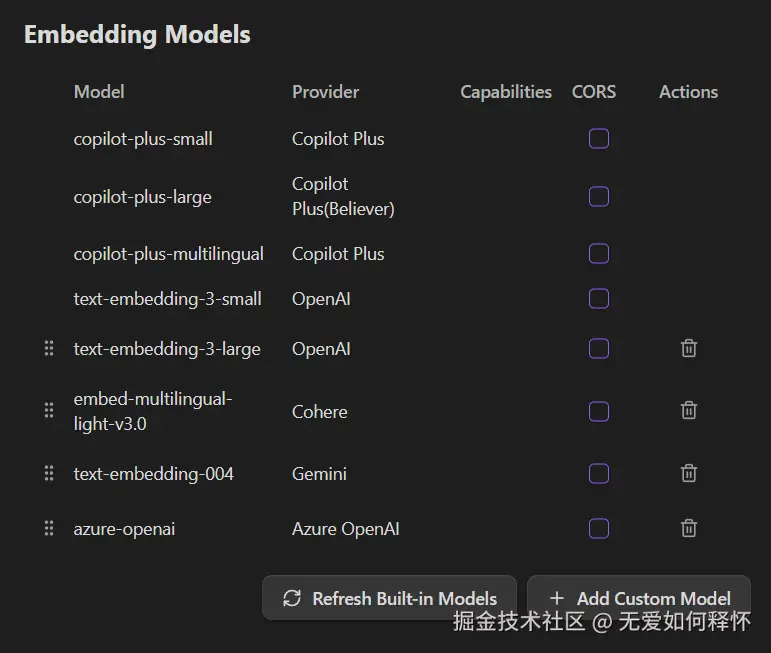Check the azure-openai CORS checkbox
This screenshot has height=653, width=771.
pyautogui.click(x=599, y=528)
